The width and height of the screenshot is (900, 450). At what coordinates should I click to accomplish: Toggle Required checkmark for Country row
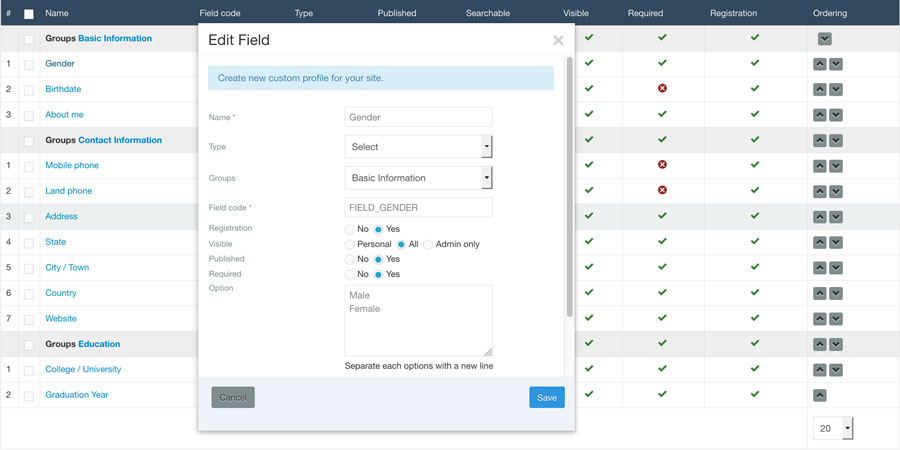(662, 292)
